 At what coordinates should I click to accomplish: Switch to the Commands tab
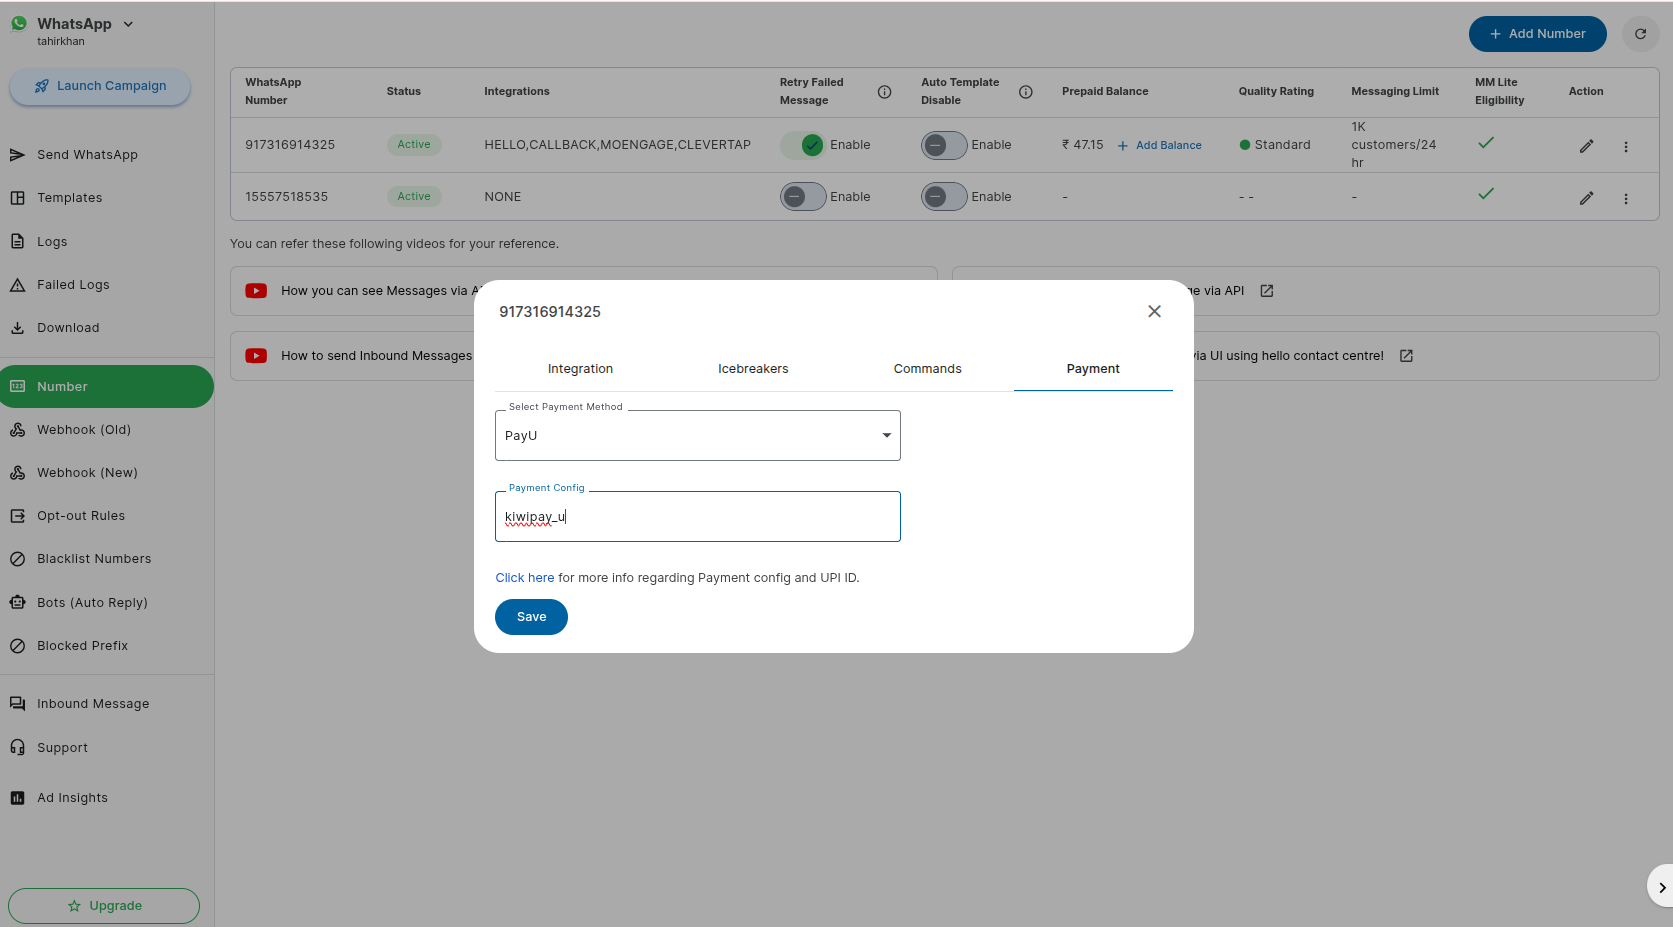(x=927, y=369)
